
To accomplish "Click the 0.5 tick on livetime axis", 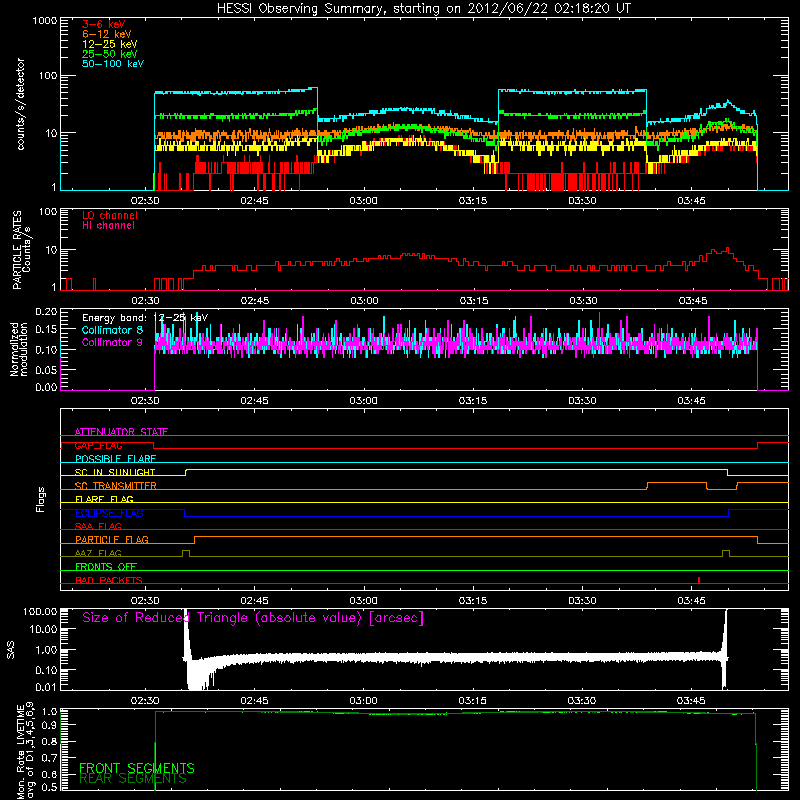I will [x=51, y=787].
